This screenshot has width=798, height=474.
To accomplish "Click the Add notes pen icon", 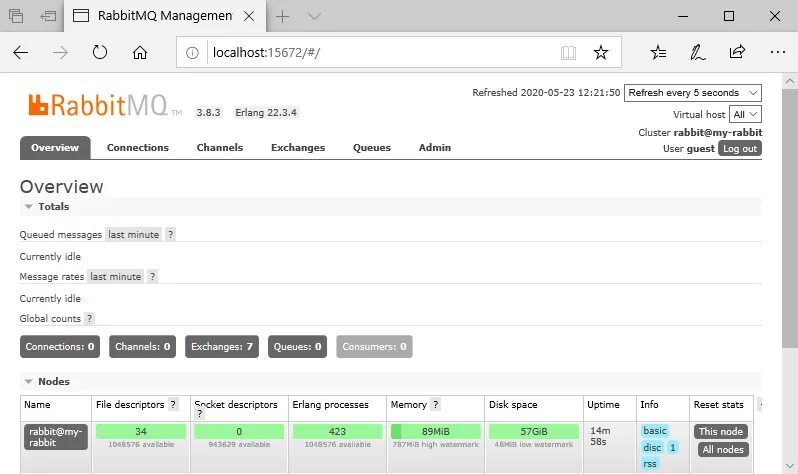I will (697, 52).
